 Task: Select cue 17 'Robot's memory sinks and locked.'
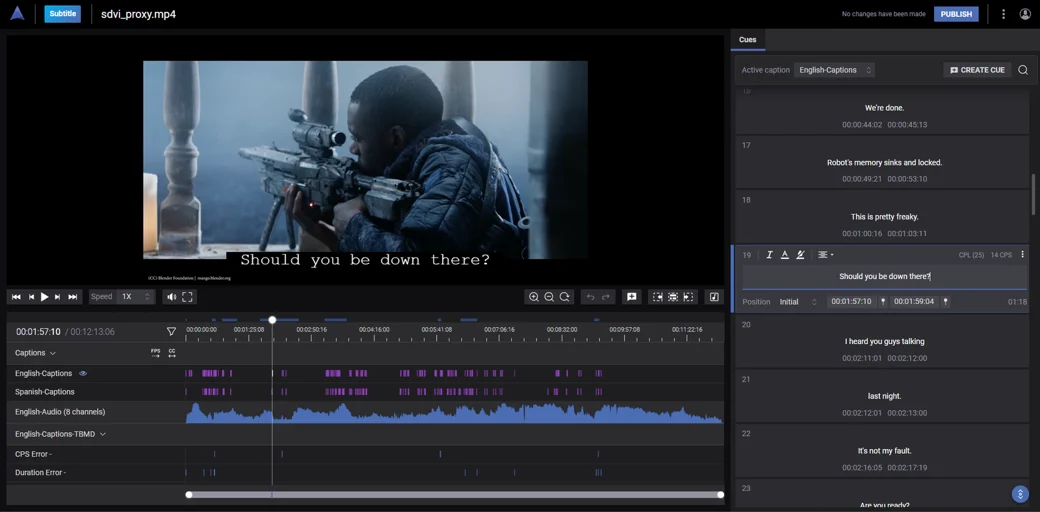click(884, 162)
